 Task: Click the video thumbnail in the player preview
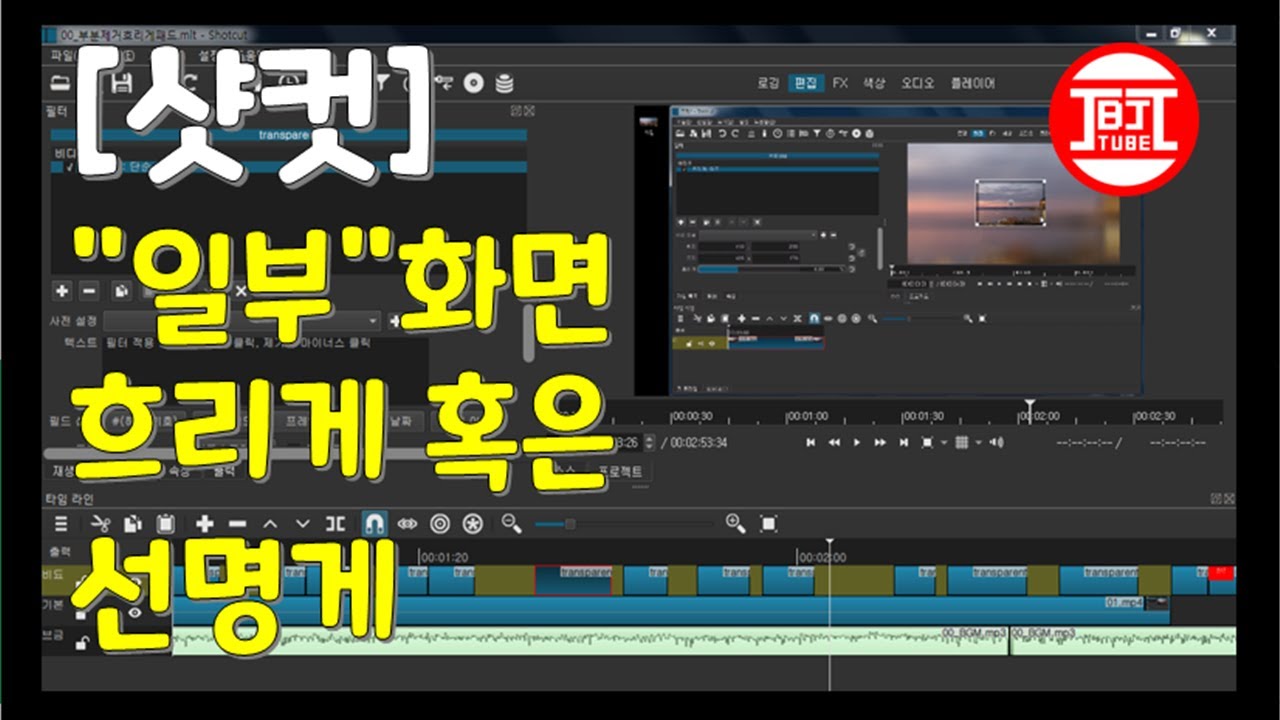(1010, 204)
